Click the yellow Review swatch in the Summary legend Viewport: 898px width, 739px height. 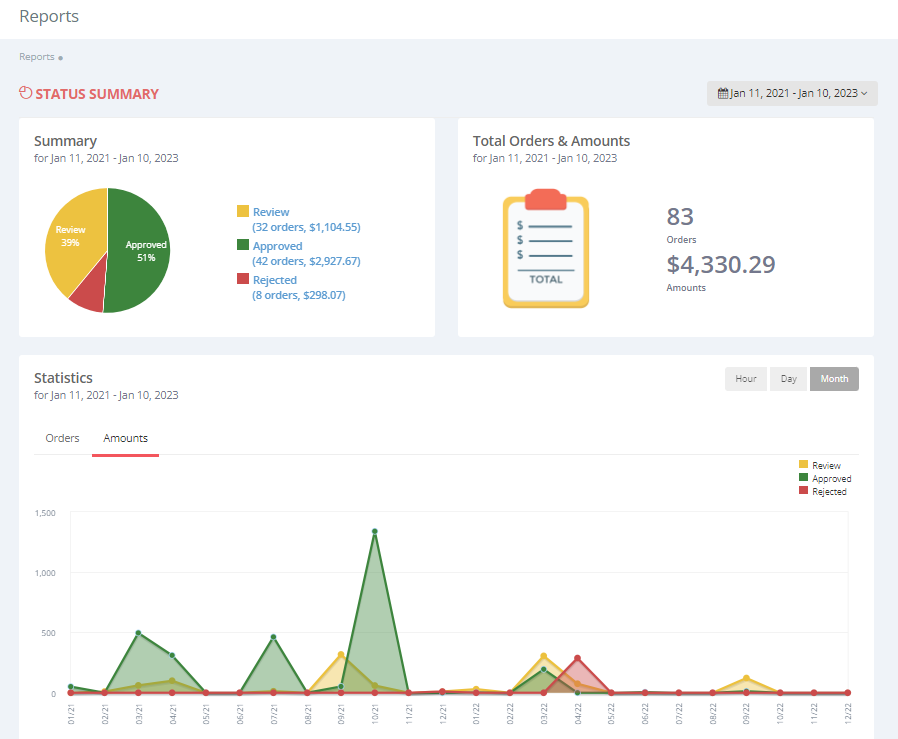tap(241, 211)
